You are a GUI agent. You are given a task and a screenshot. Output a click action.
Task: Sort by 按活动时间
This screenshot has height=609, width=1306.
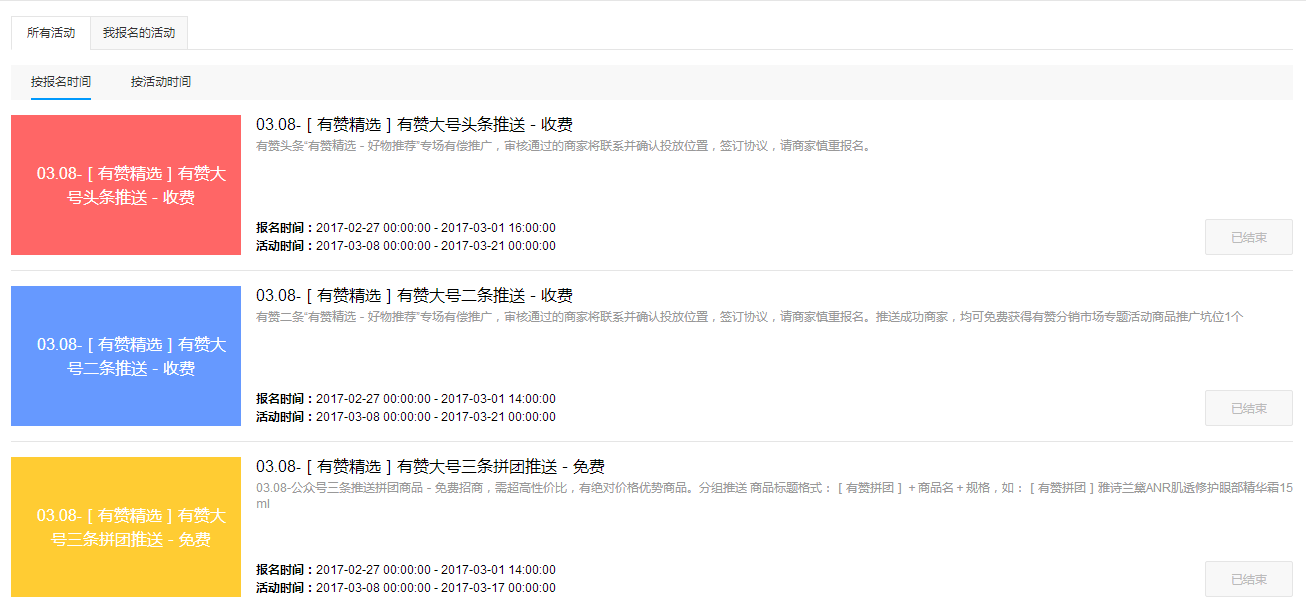point(161,82)
